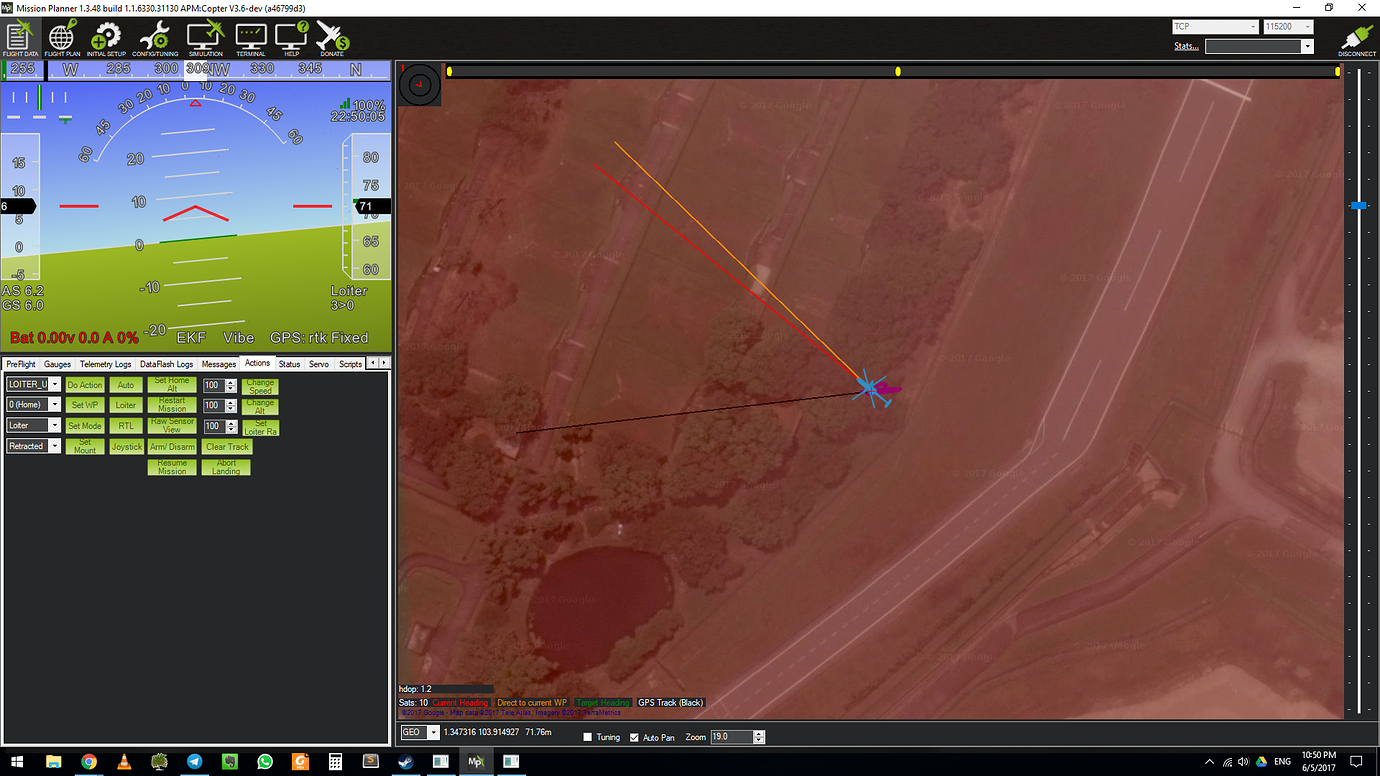Enable the Tuning checkbox
Image resolution: width=1380 pixels, height=776 pixels.
[588, 736]
